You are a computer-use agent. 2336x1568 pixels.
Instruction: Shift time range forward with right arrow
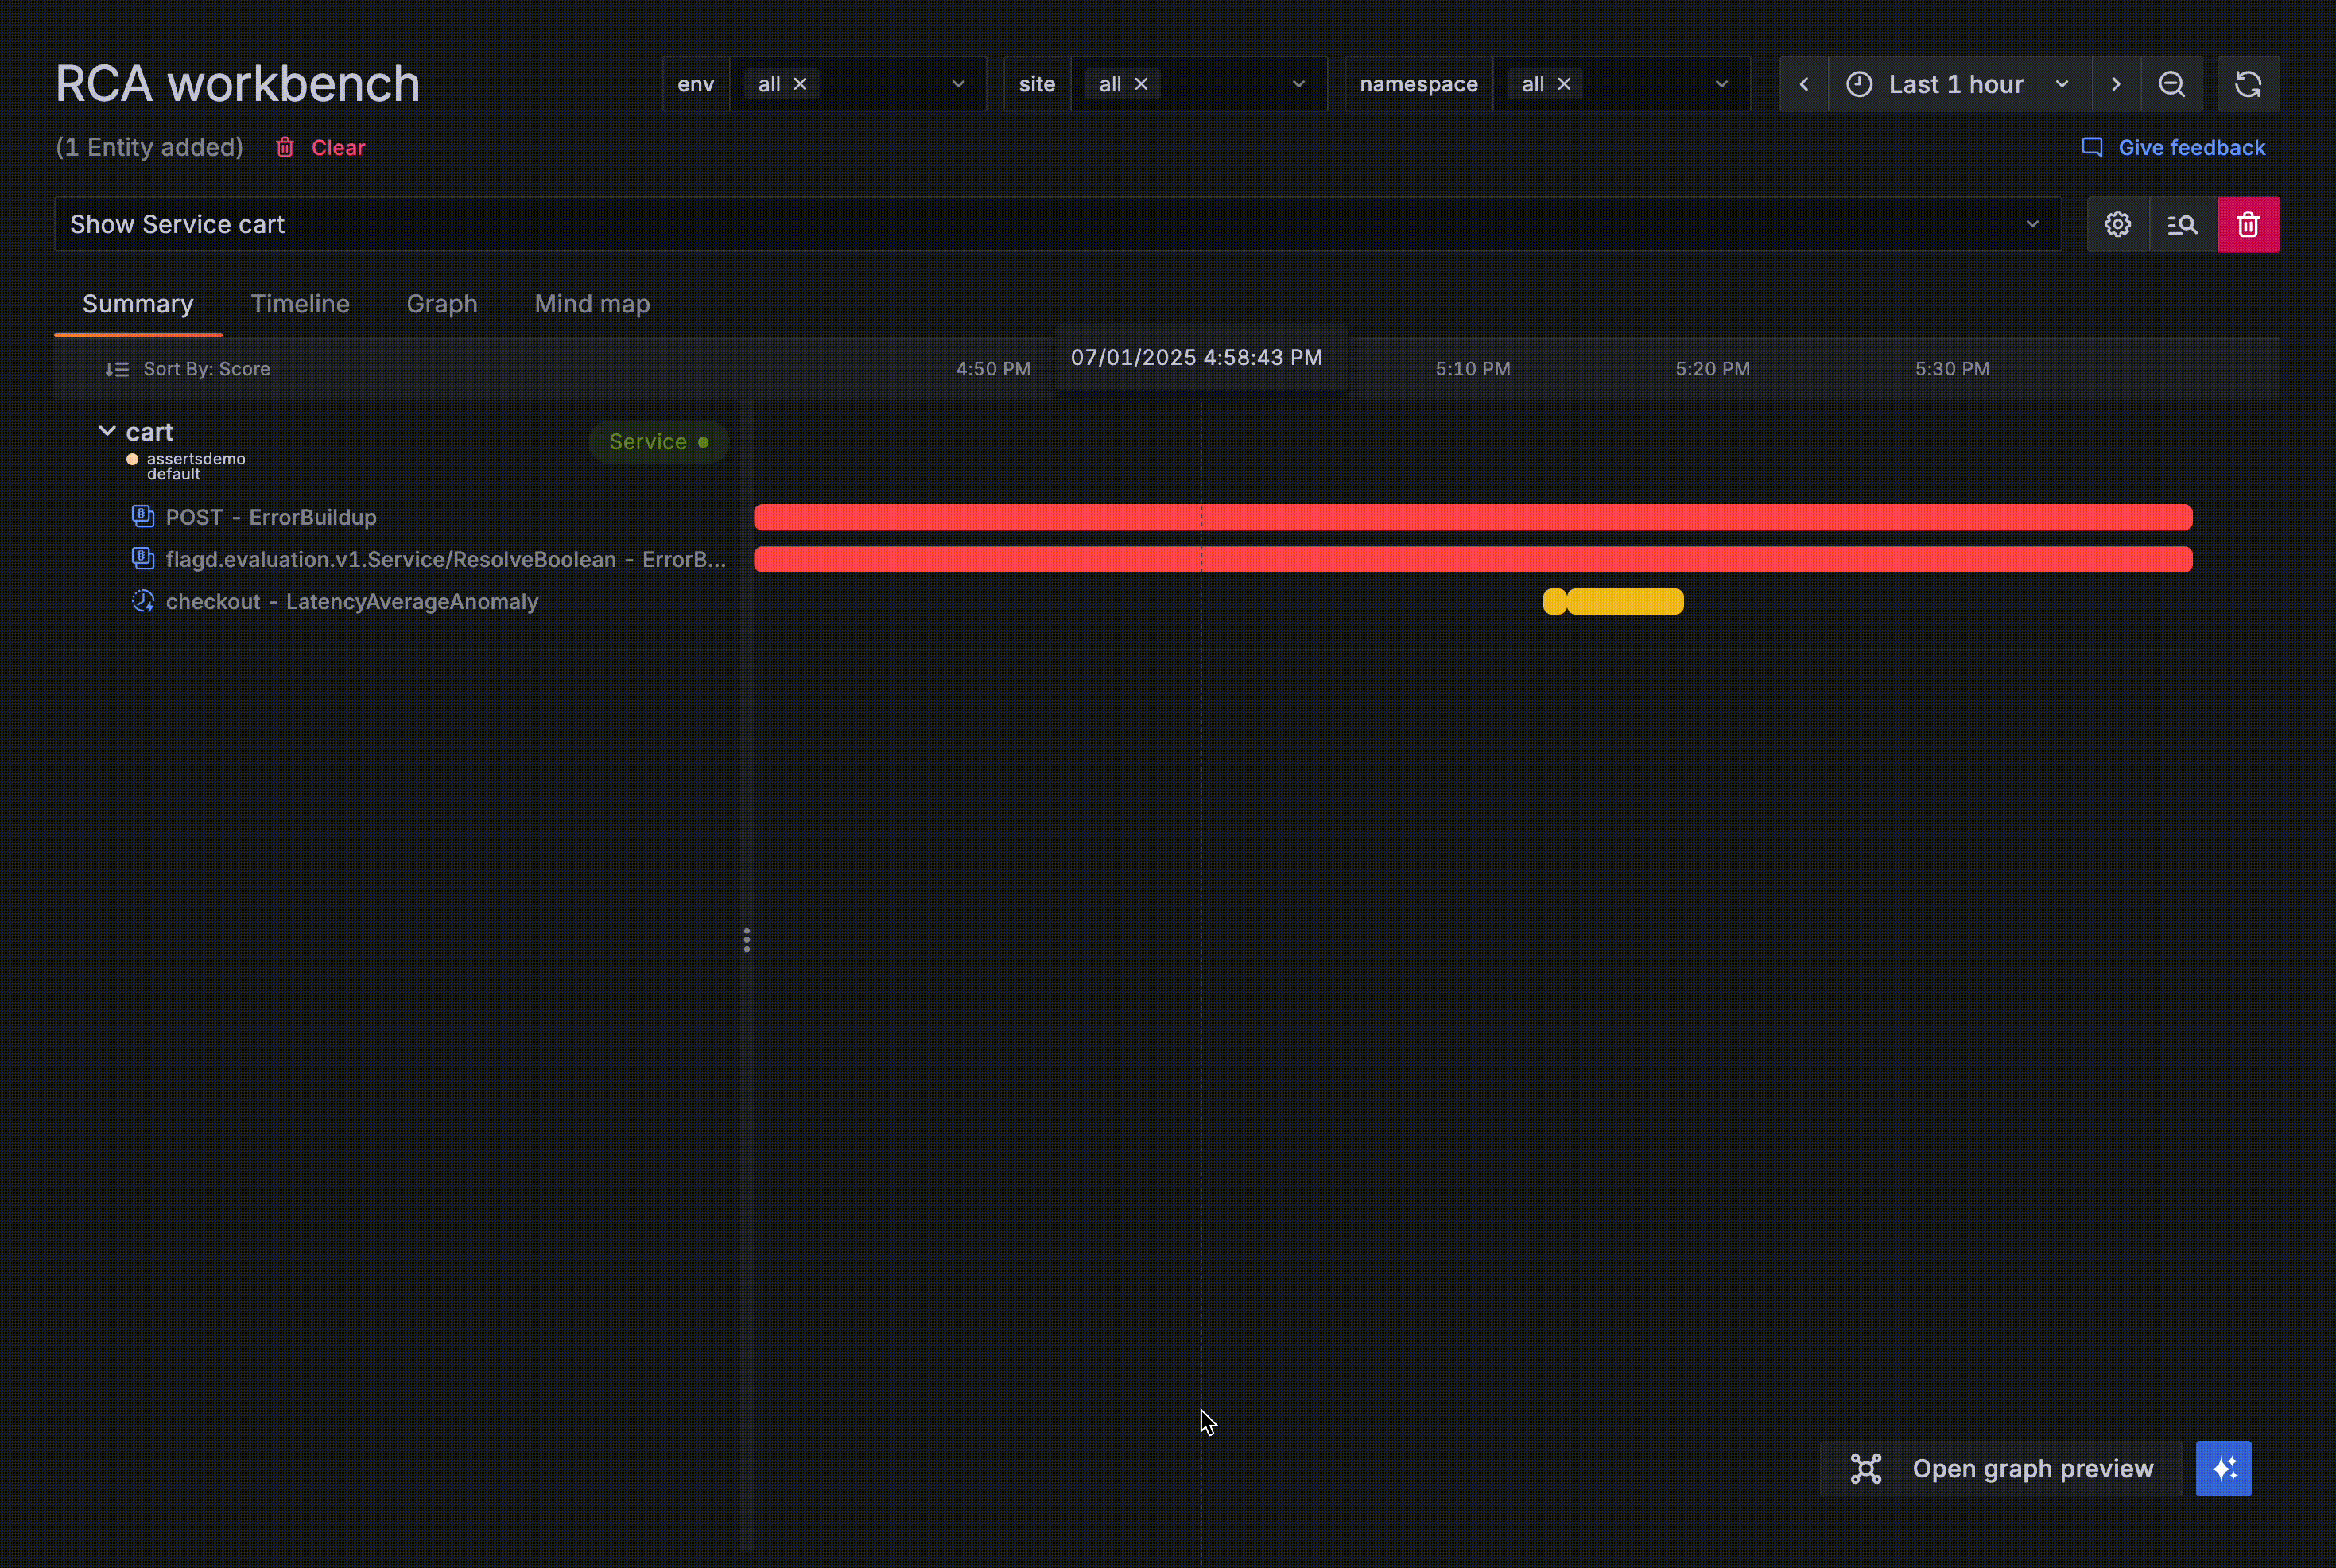pos(2115,84)
